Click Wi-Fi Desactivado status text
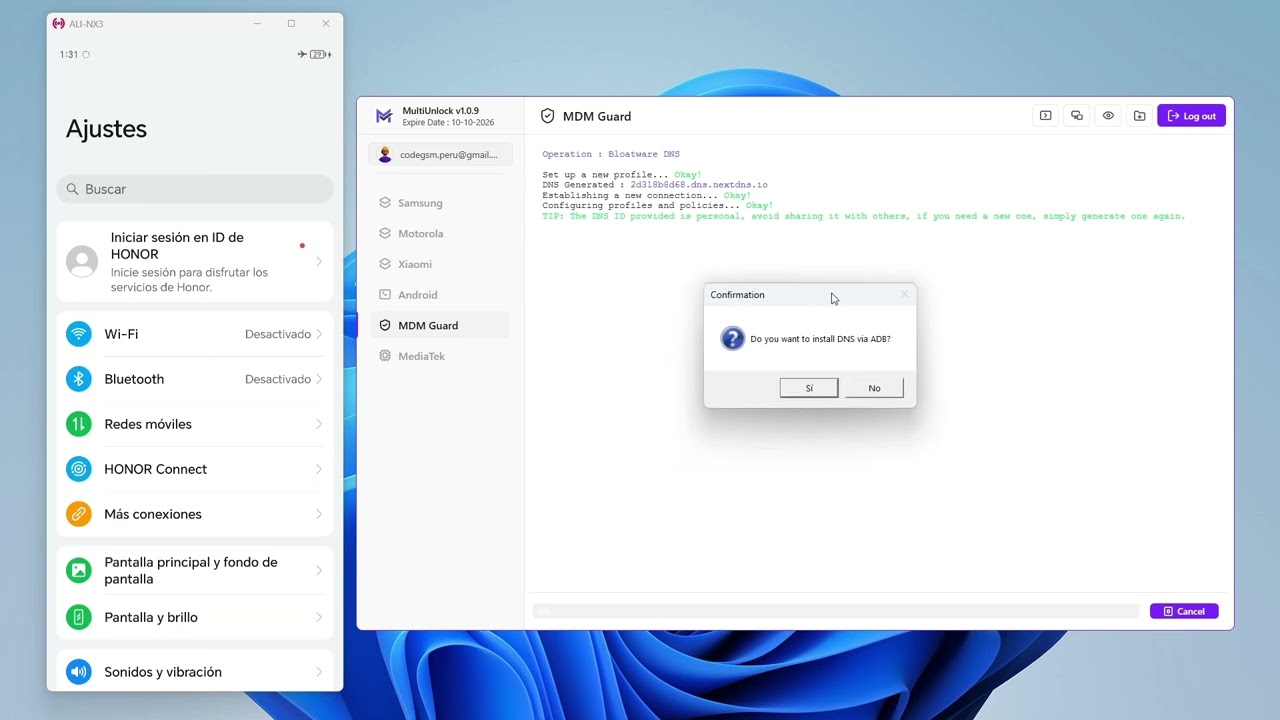The image size is (1280, 720). tap(278, 334)
